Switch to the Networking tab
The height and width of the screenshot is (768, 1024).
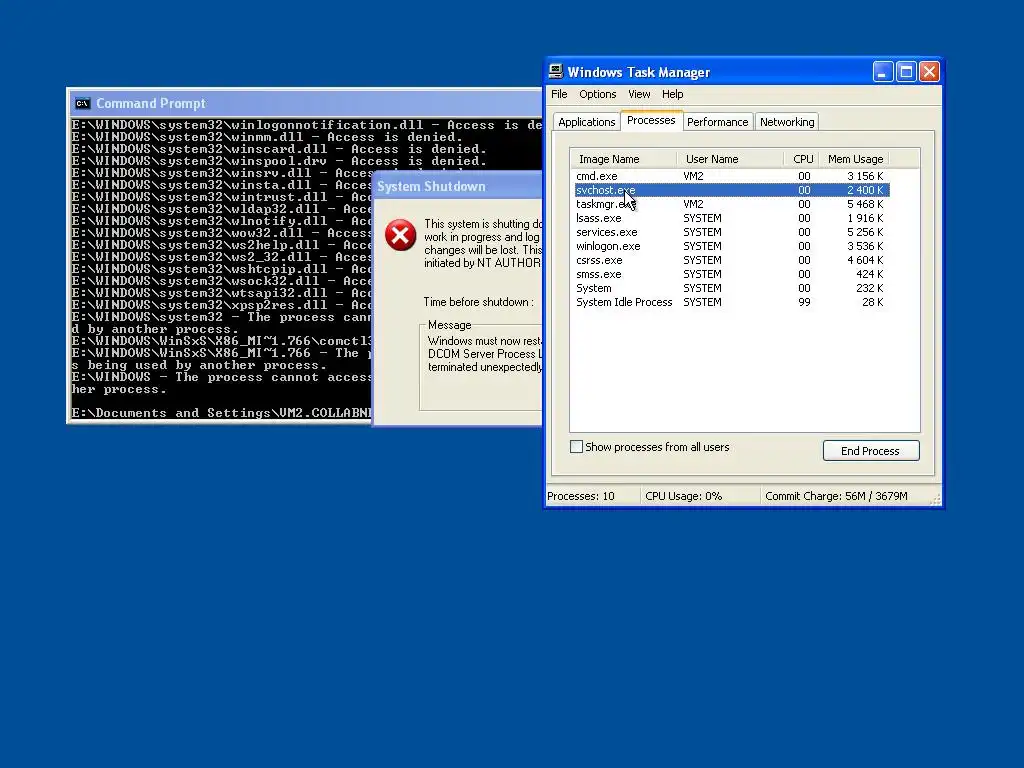tap(787, 122)
